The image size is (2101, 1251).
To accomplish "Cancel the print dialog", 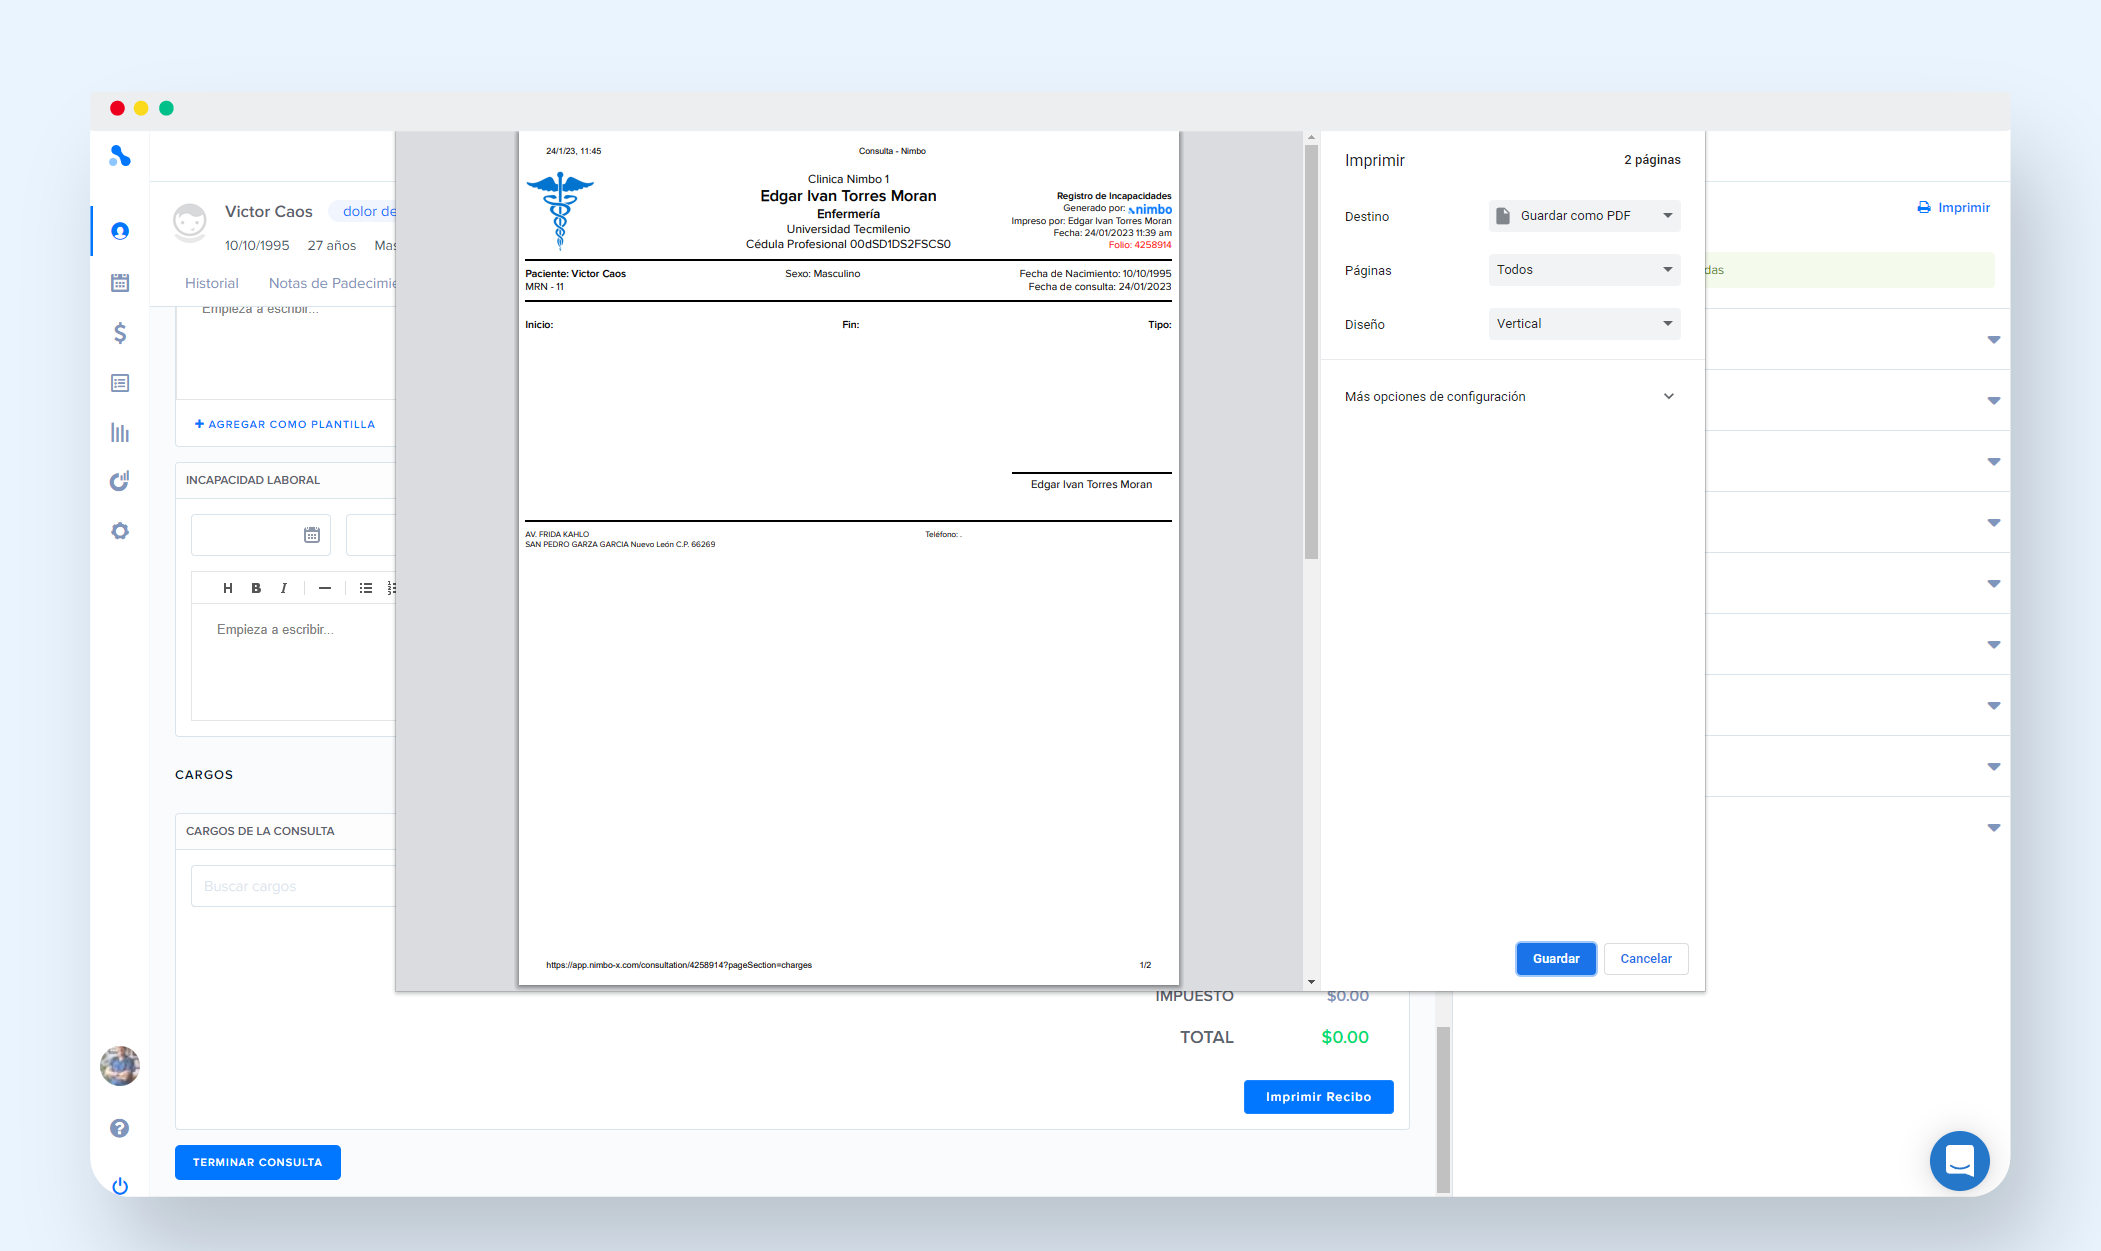I will [1646, 959].
